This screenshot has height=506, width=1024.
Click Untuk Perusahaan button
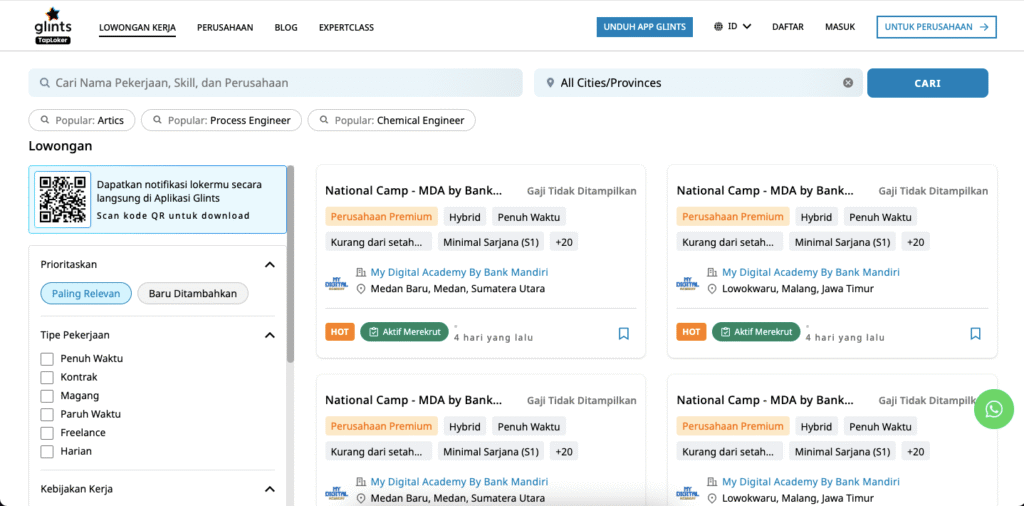[x=936, y=27]
